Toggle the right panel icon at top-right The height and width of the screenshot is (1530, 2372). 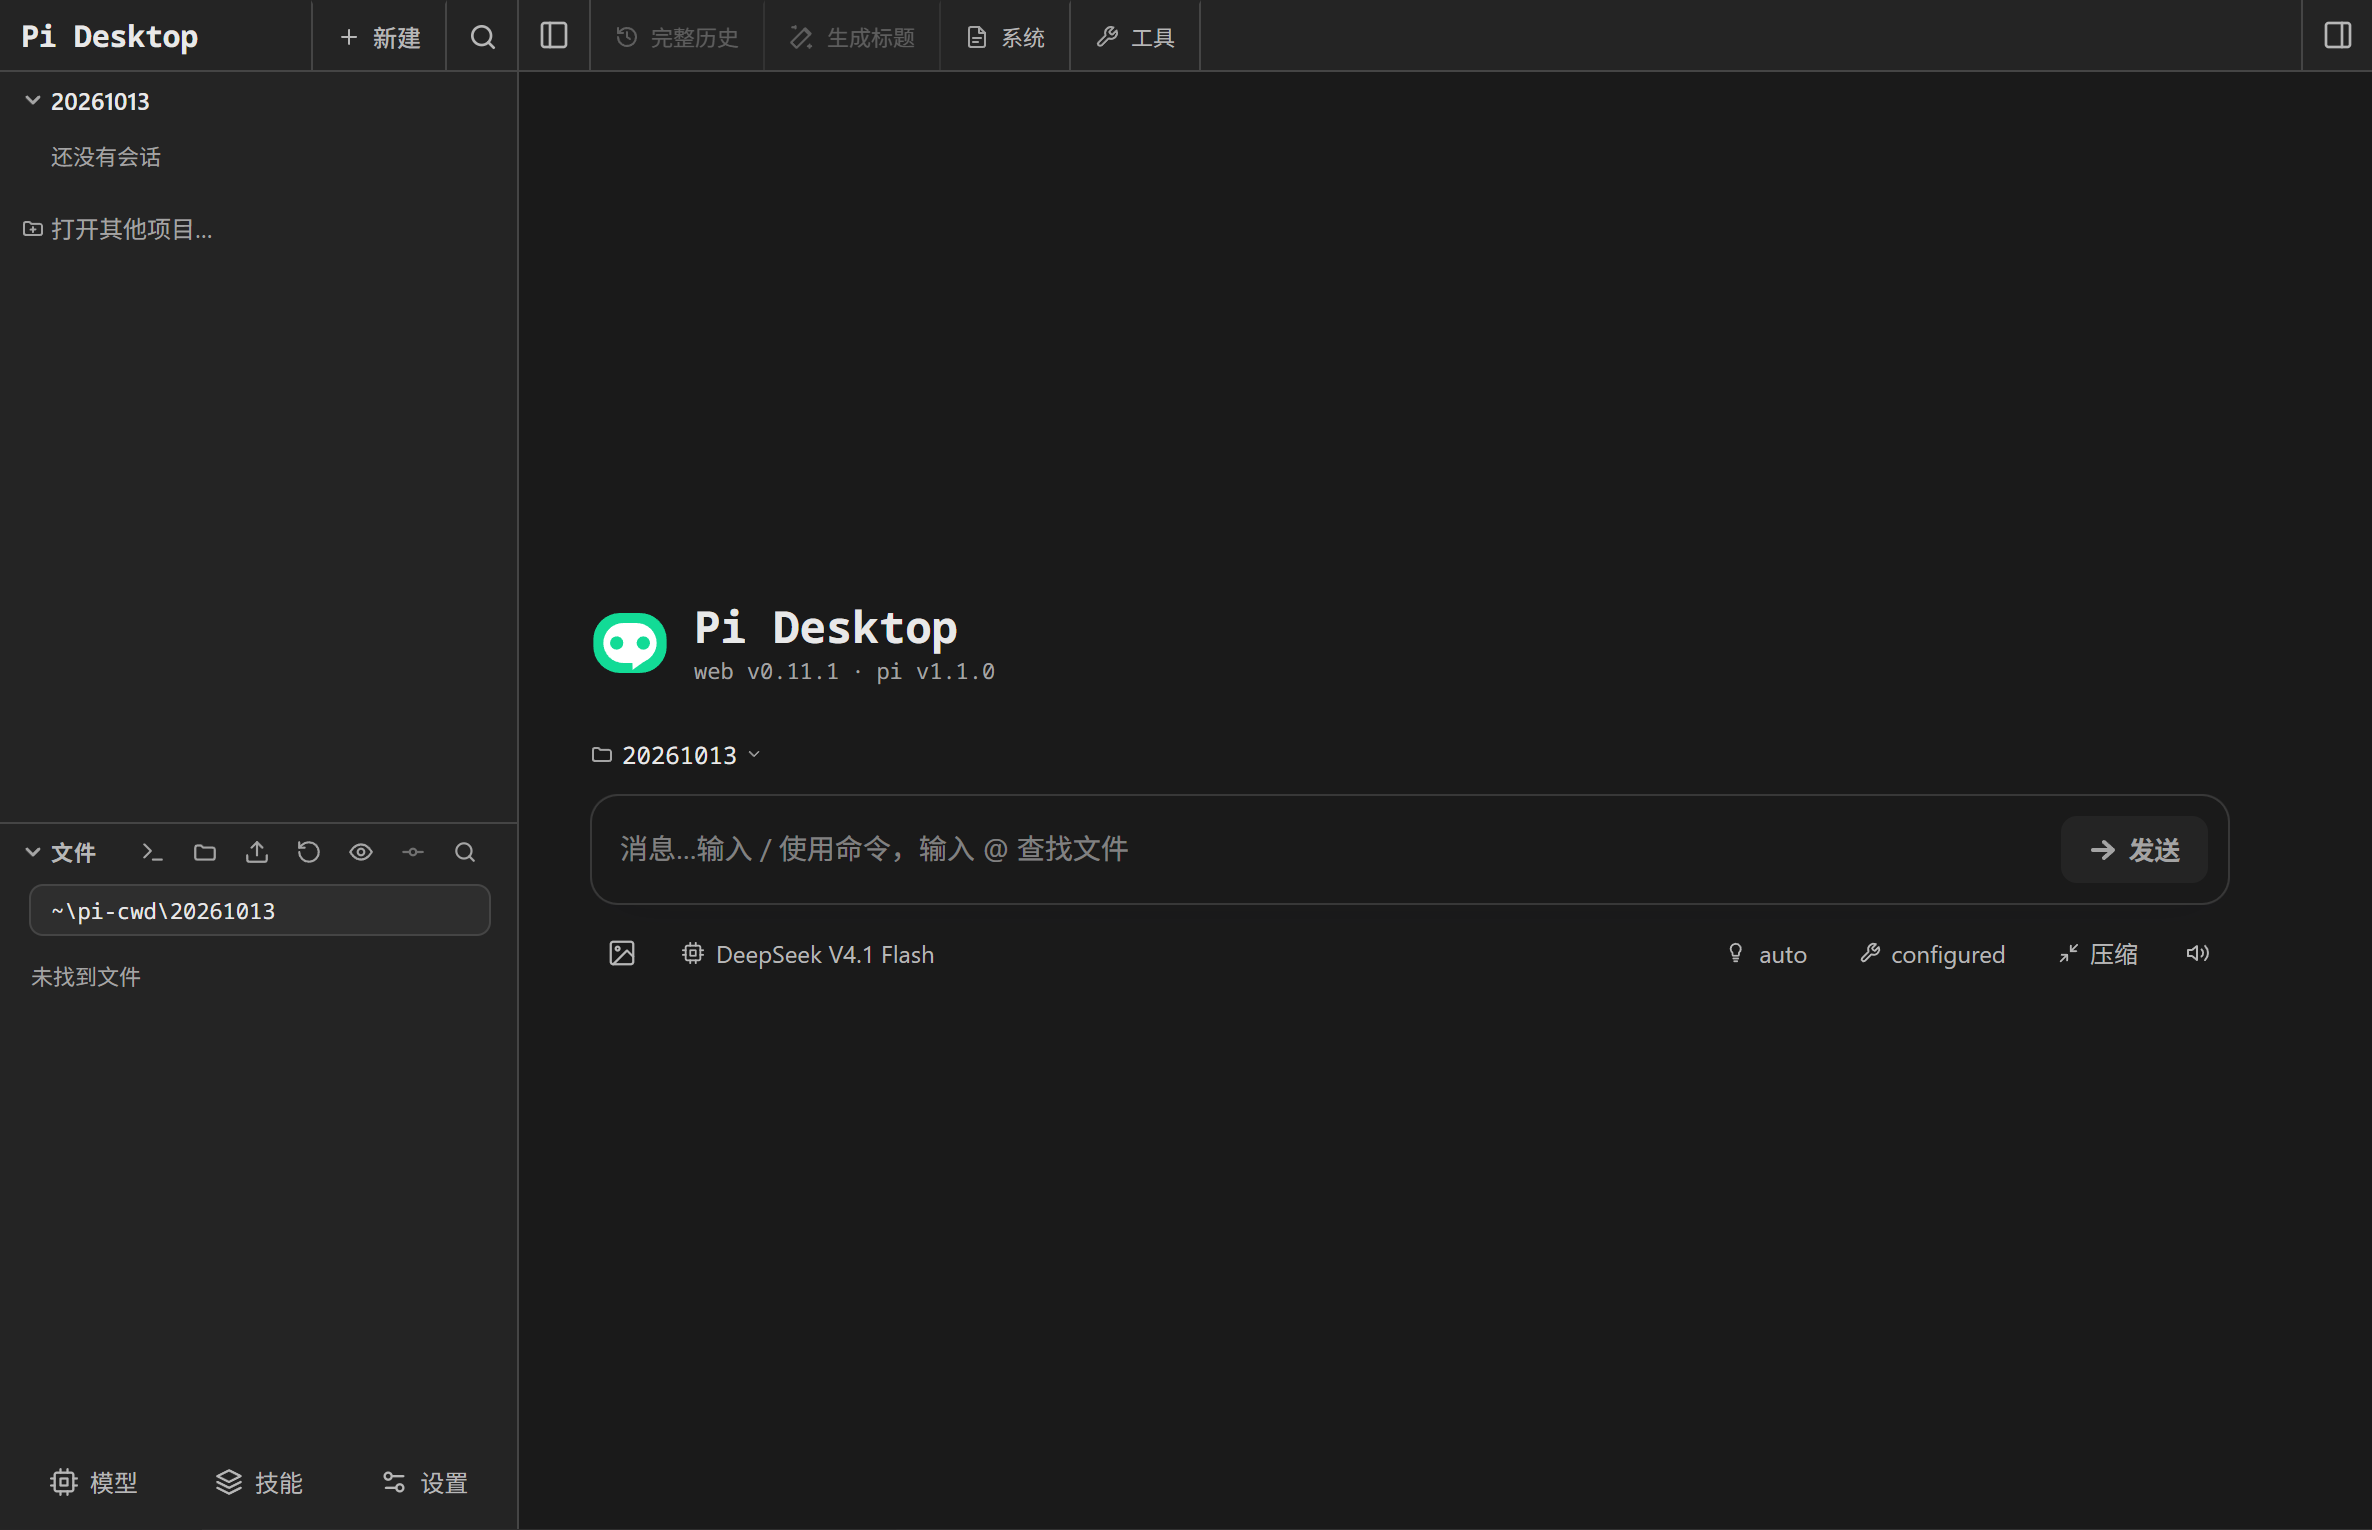2337,36
